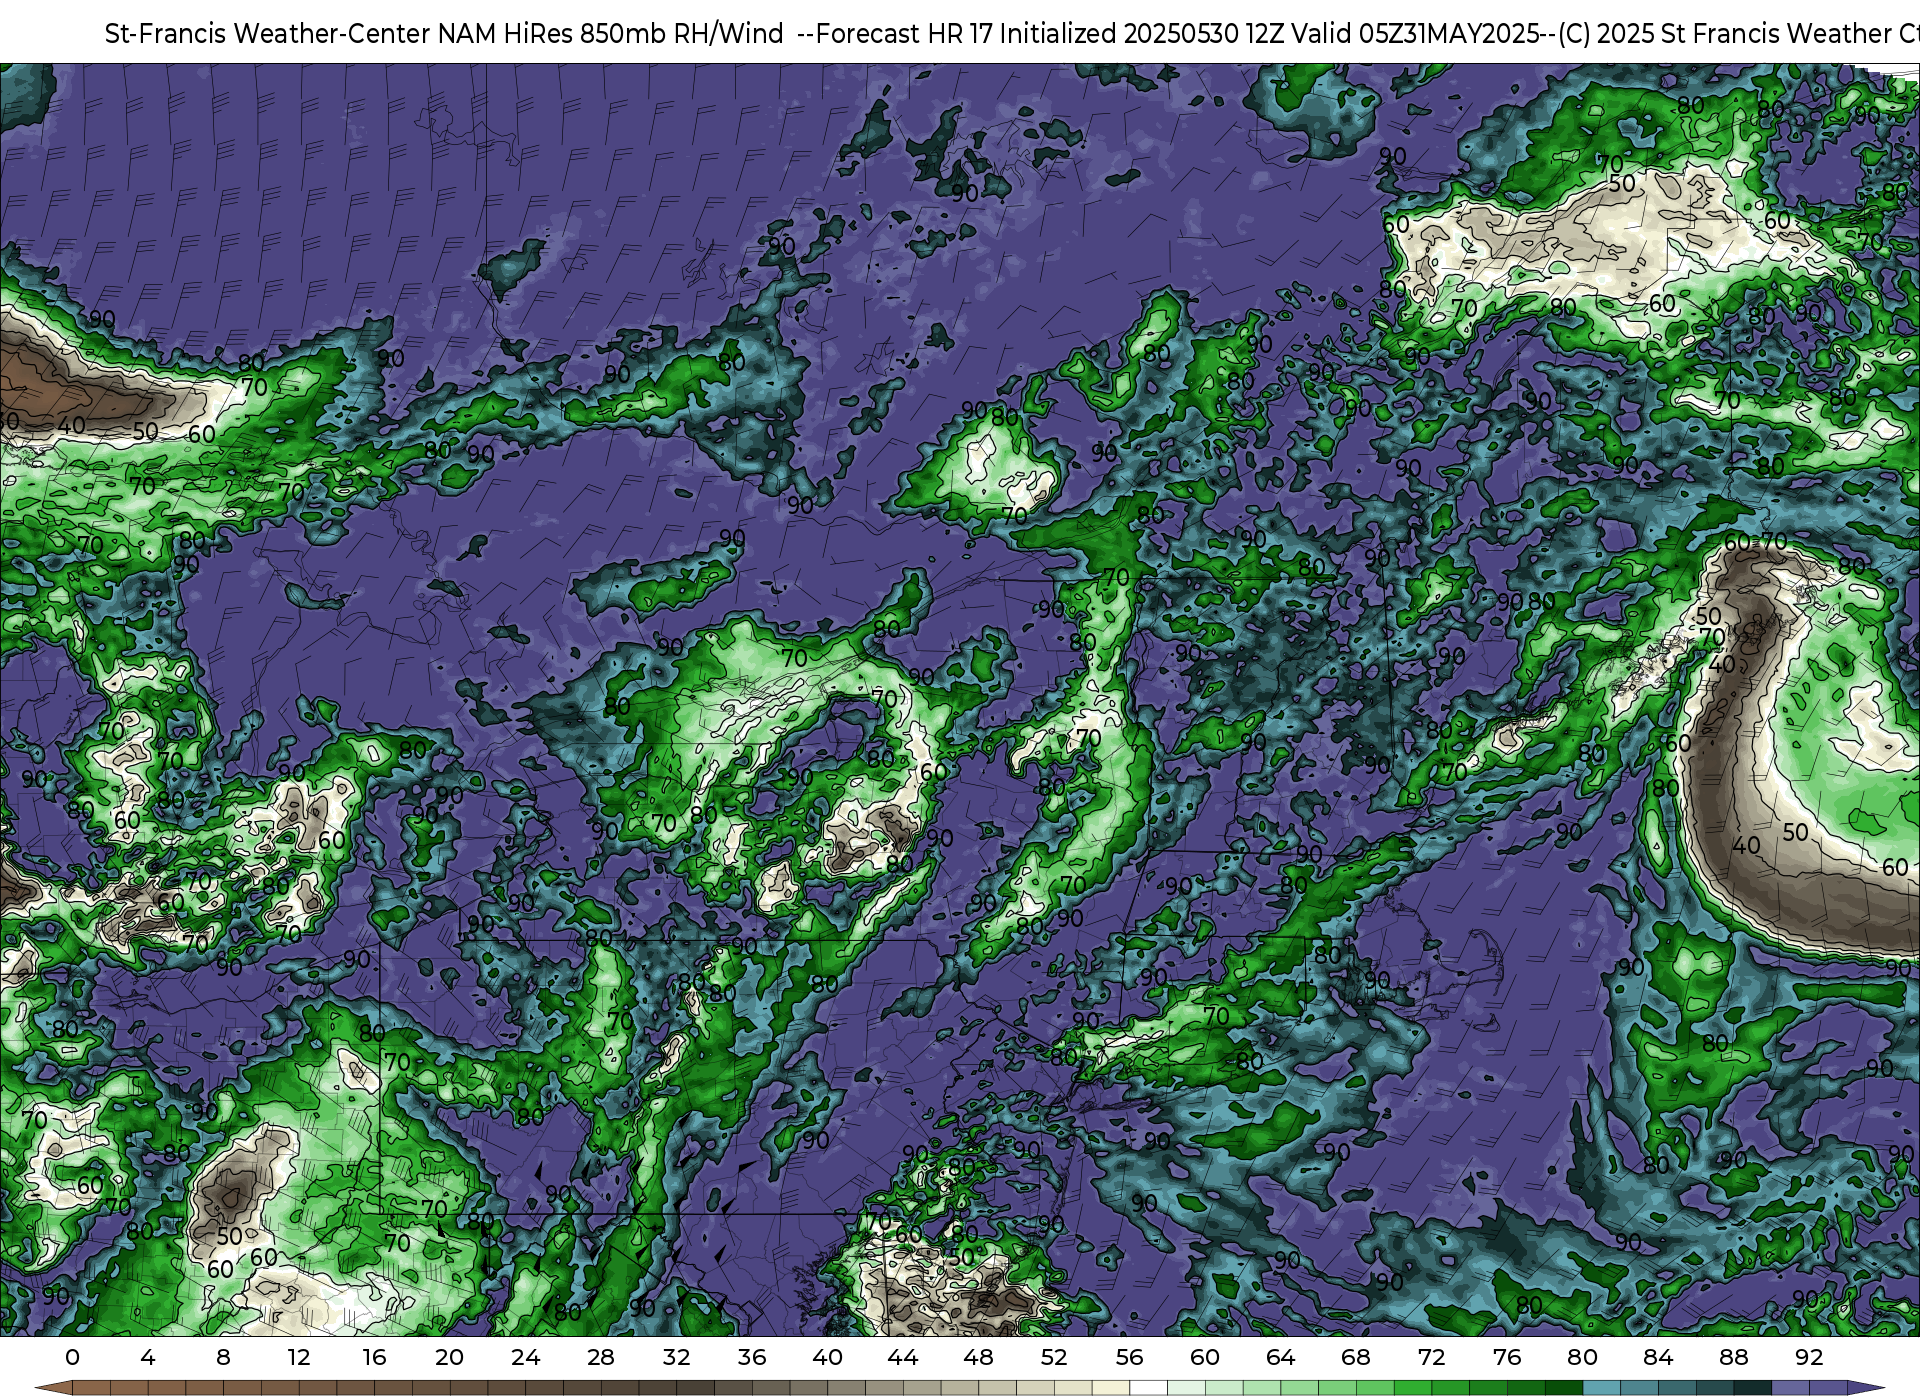The height and width of the screenshot is (1400, 1920).
Task: Click the colorbar tick label 16
Action: tap(374, 1357)
